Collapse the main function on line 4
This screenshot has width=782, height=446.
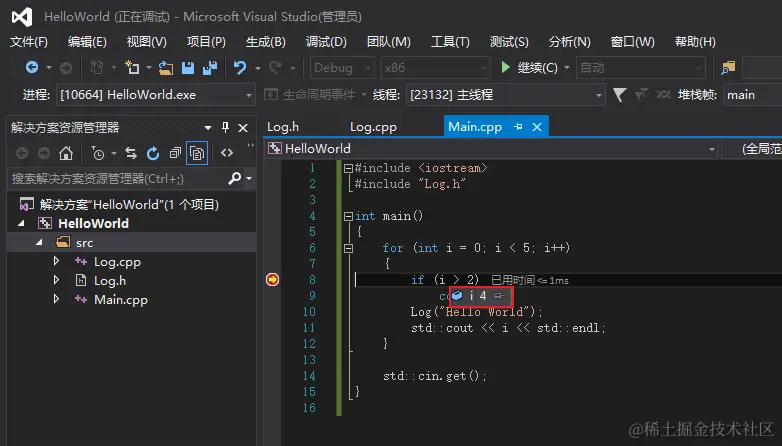[x=349, y=216]
